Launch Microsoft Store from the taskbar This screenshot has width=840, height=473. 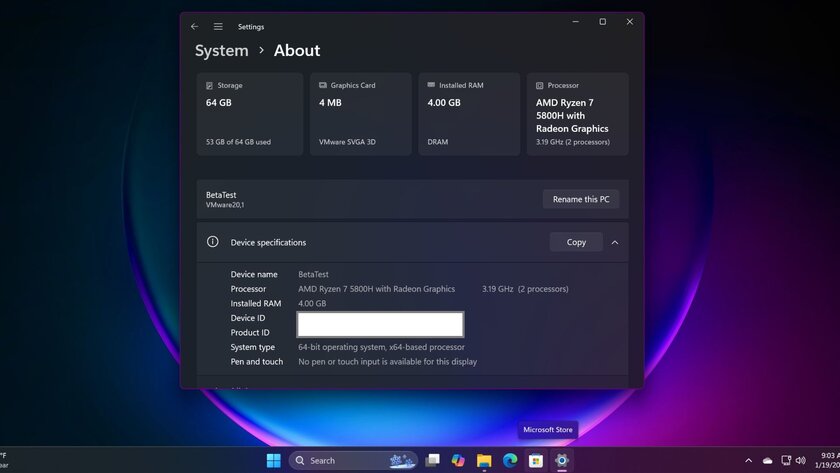point(536,460)
